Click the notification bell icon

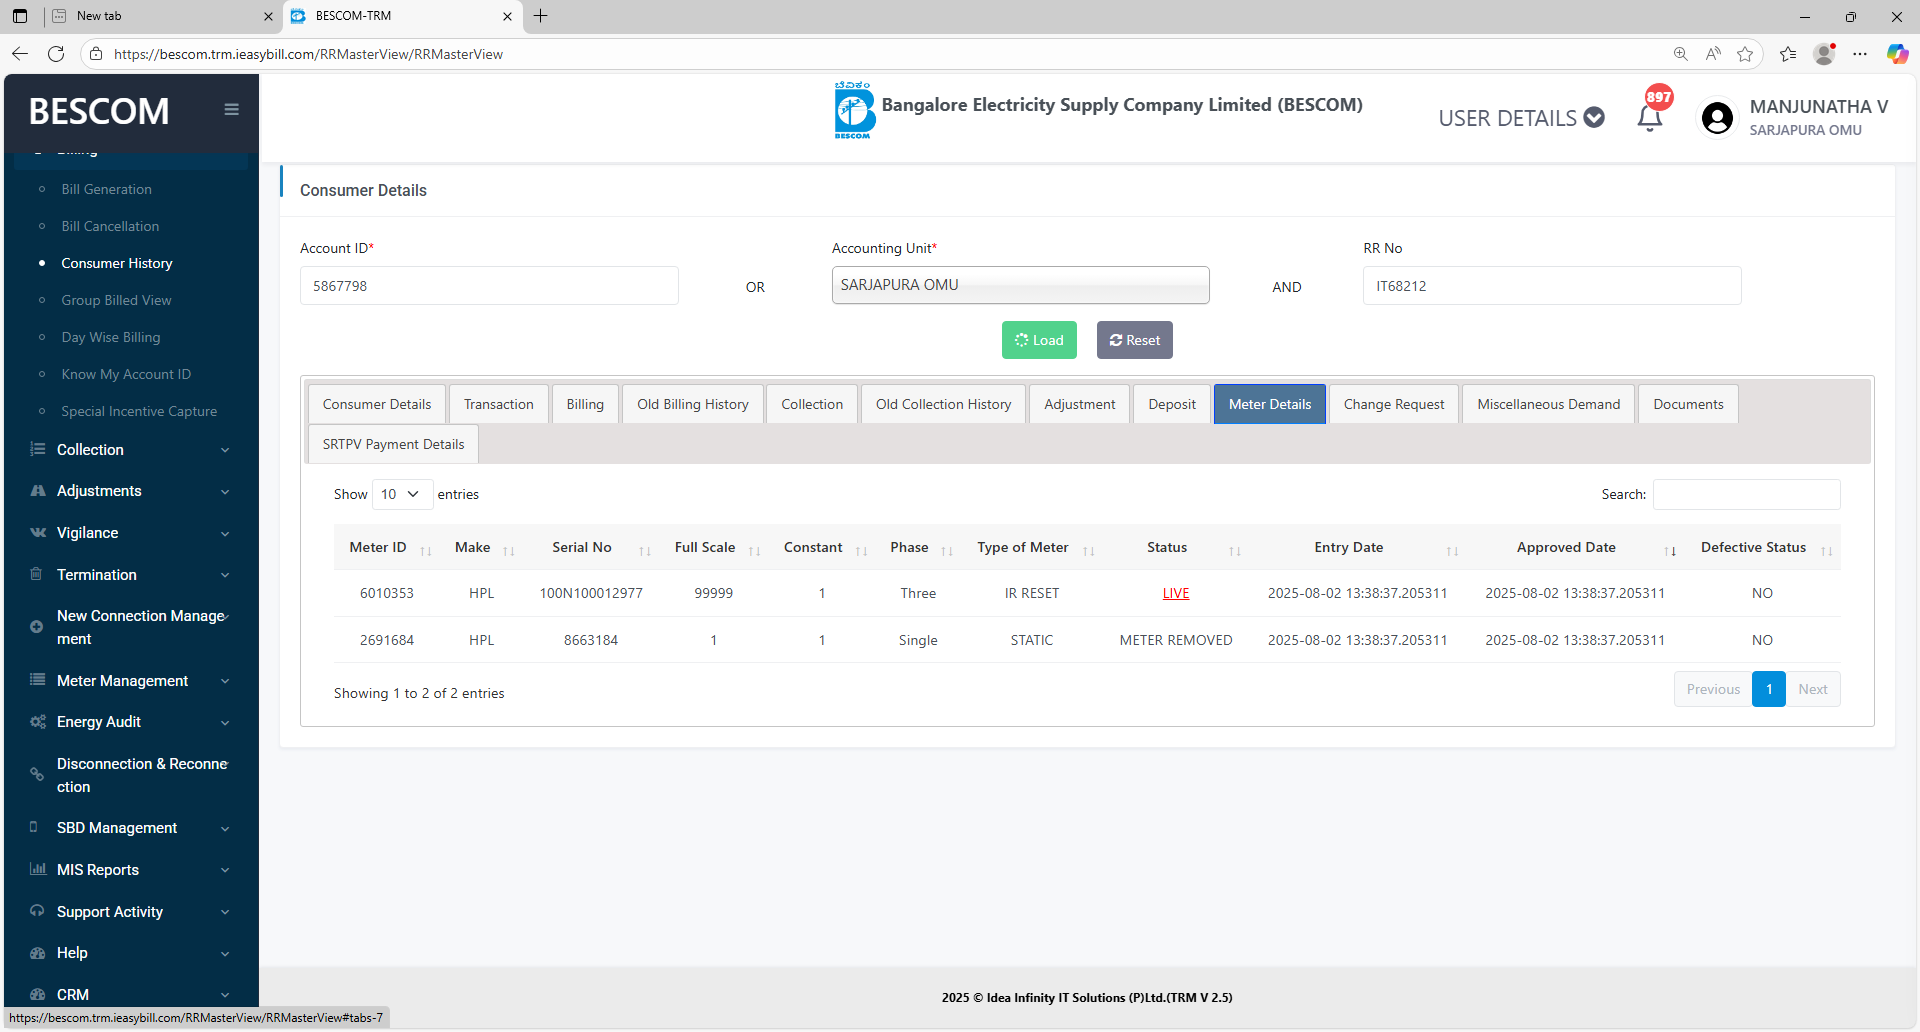1649,118
